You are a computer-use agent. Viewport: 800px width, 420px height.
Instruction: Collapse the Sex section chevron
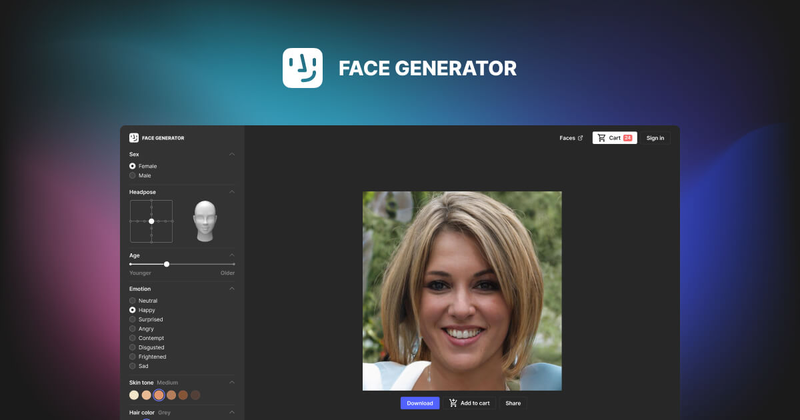(232, 154)
